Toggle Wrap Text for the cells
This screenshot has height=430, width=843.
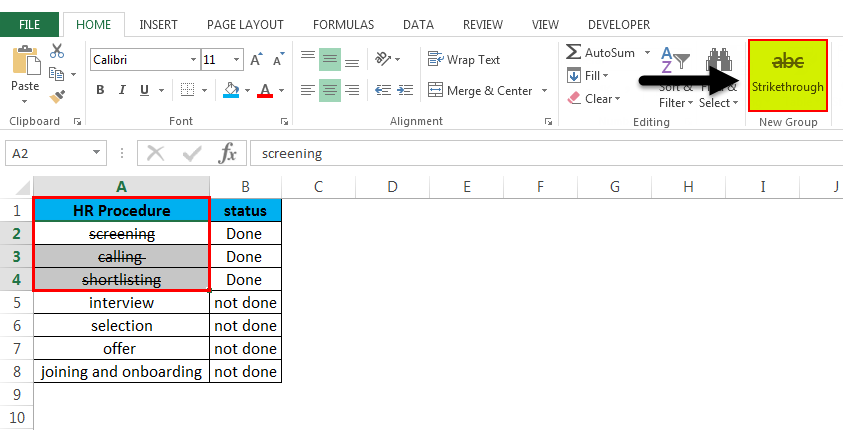(464, 60)
